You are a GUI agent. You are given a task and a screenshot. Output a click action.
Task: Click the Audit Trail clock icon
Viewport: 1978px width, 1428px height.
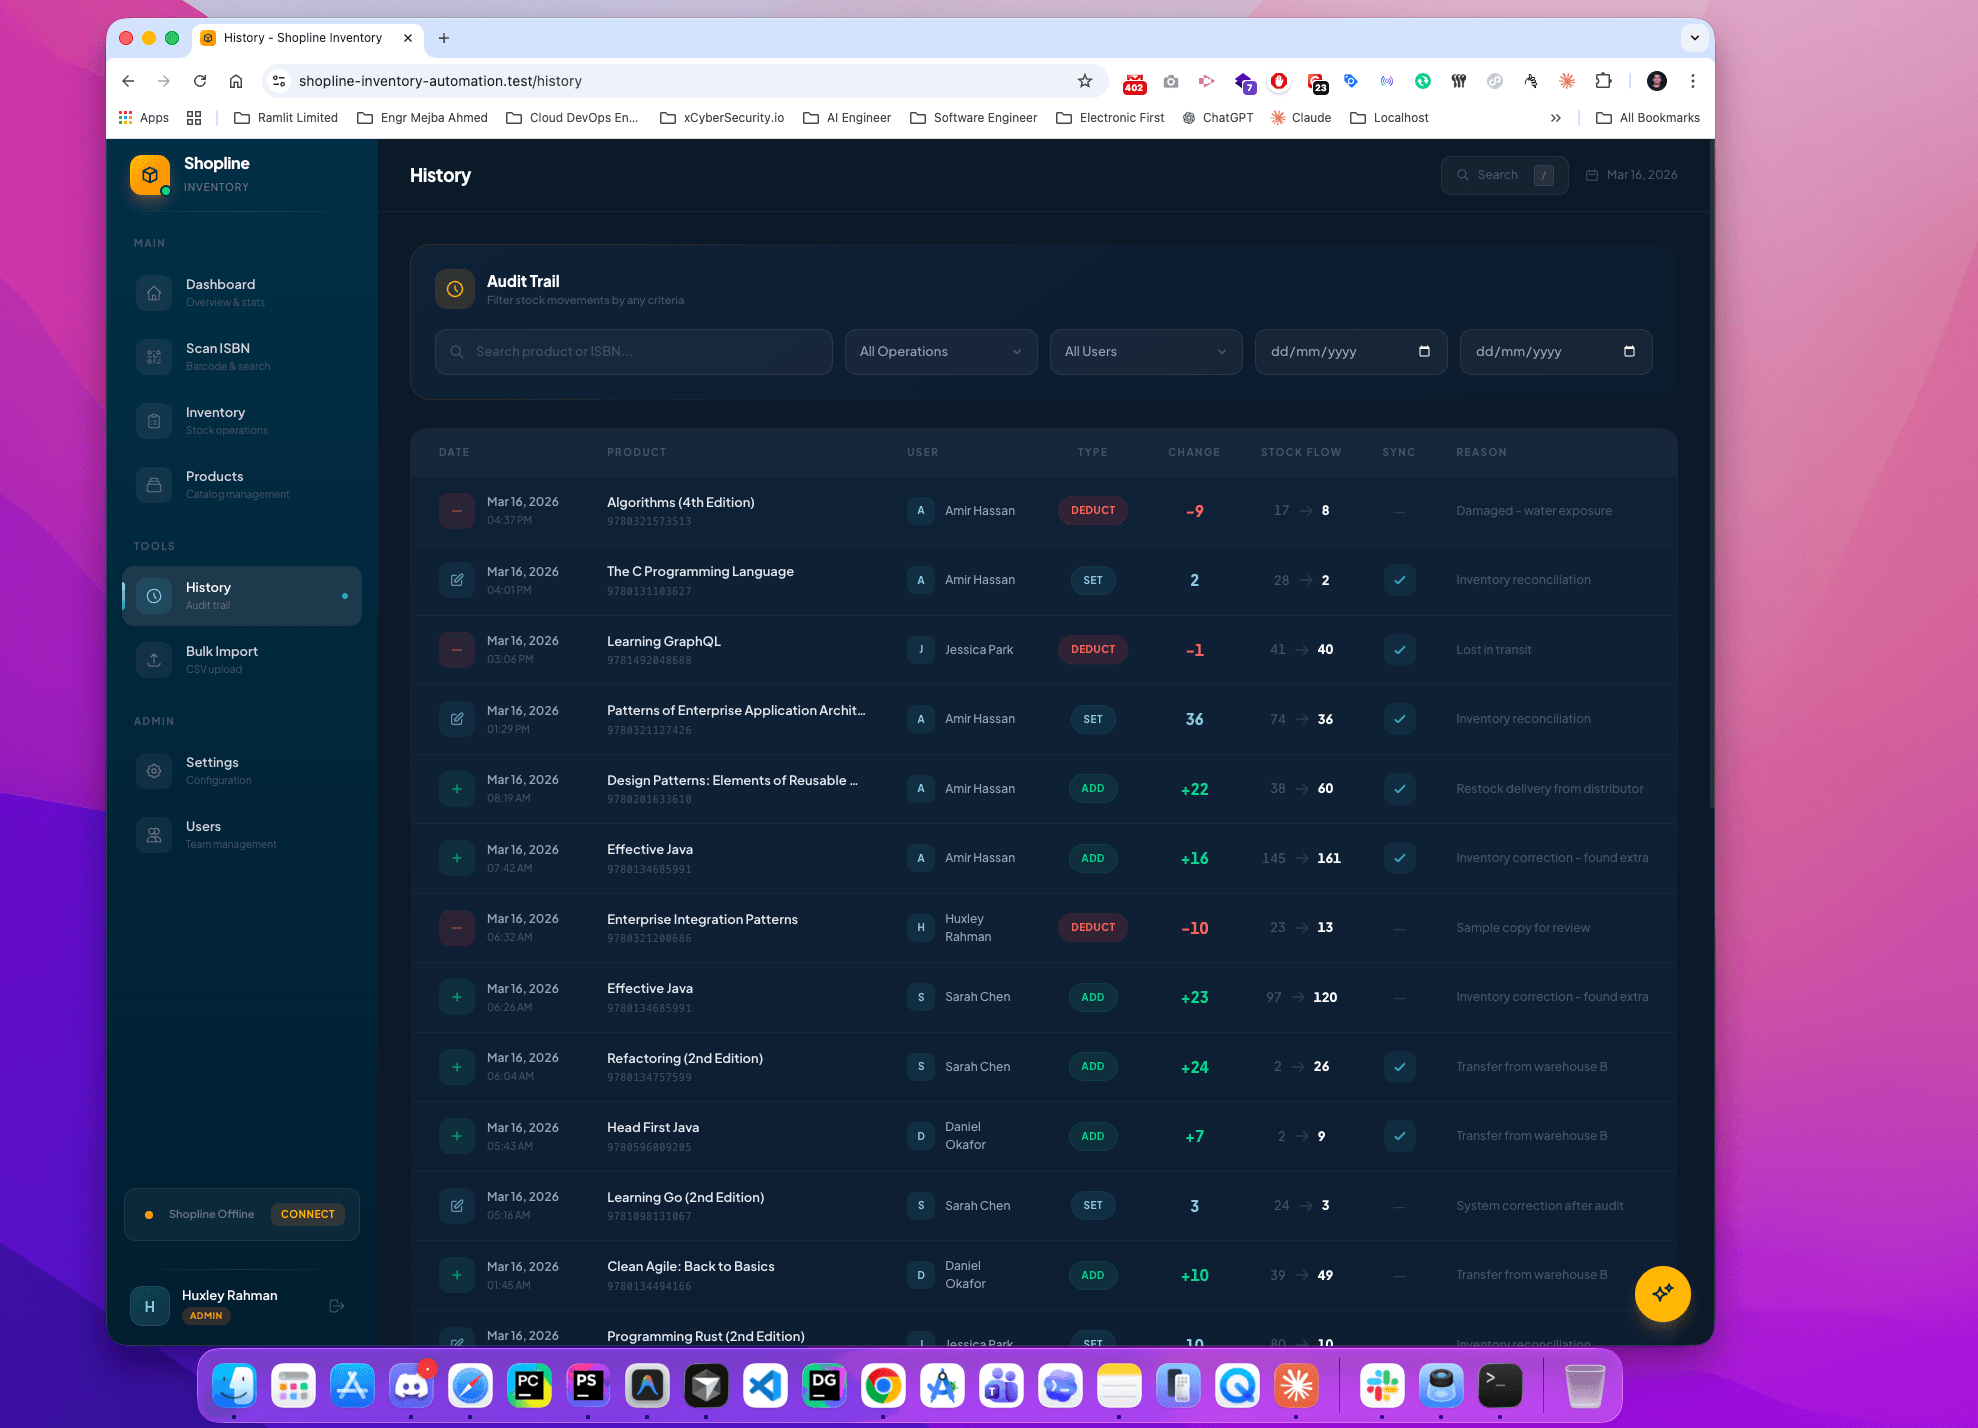pos(455,289)
